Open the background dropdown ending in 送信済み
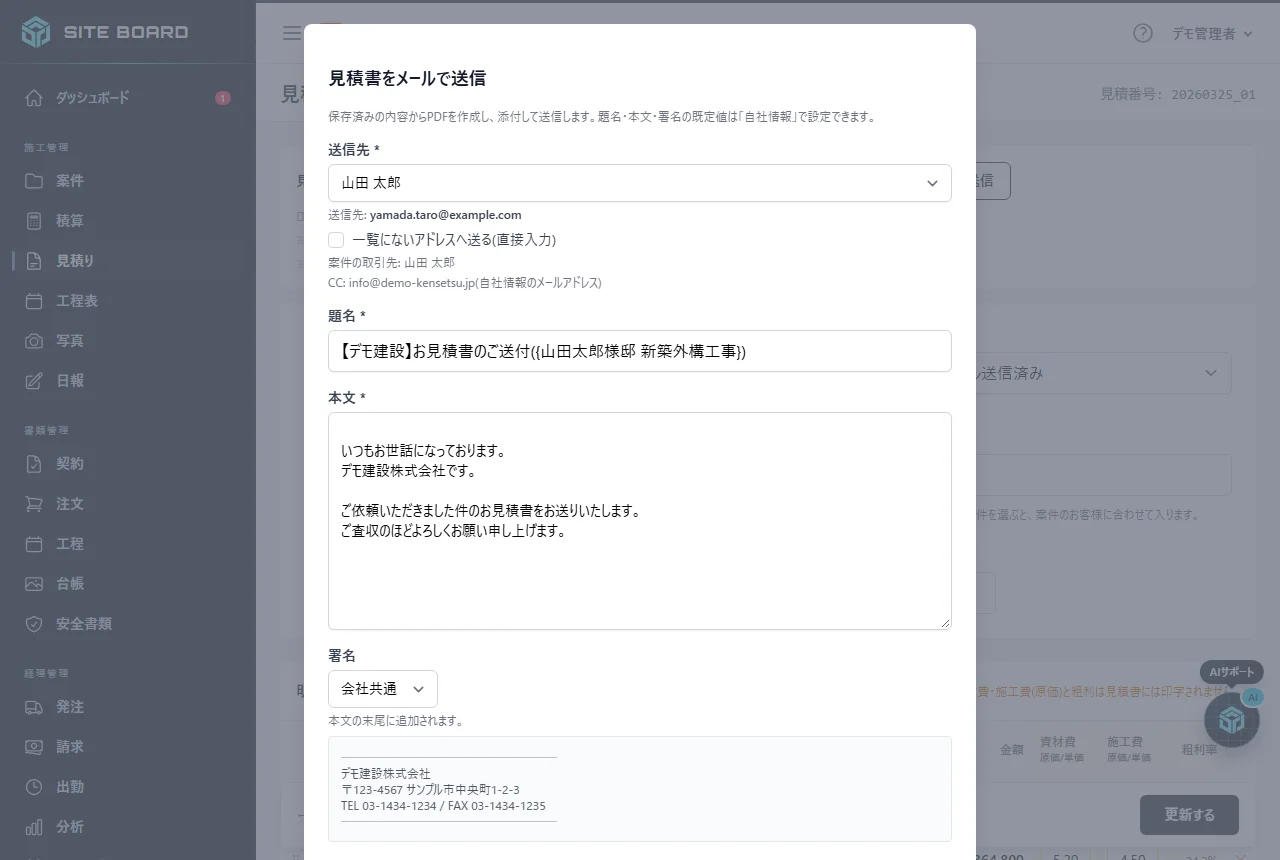1280x860 pixels. 1103,373
